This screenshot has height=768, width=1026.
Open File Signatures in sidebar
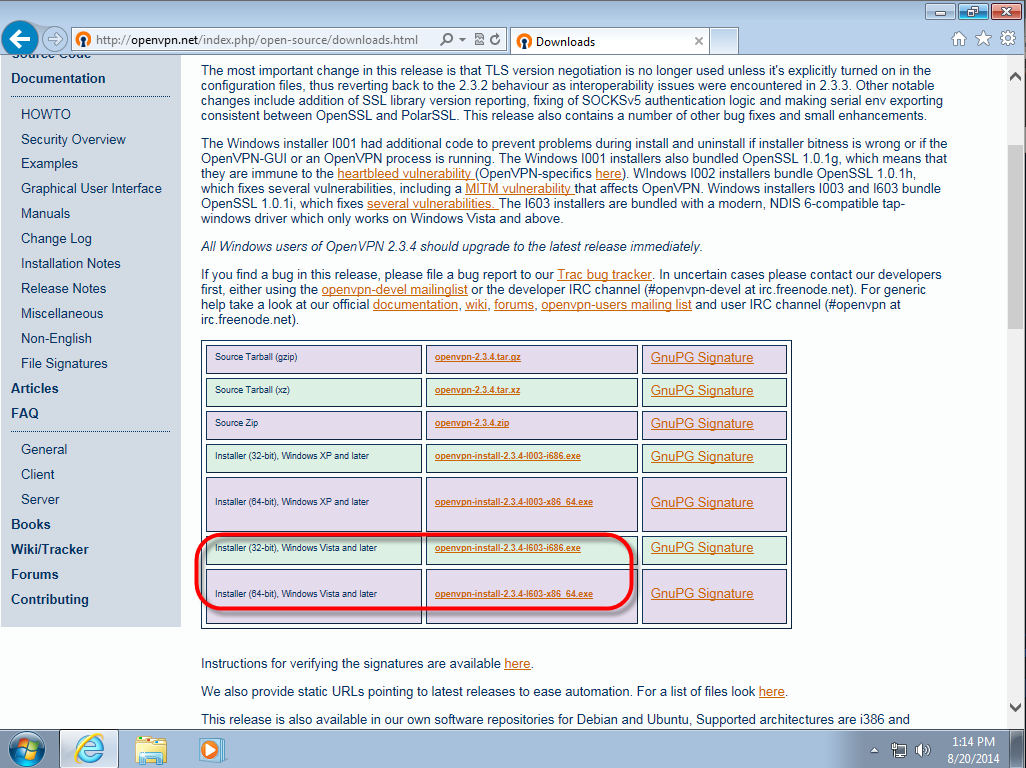point(64,364)
